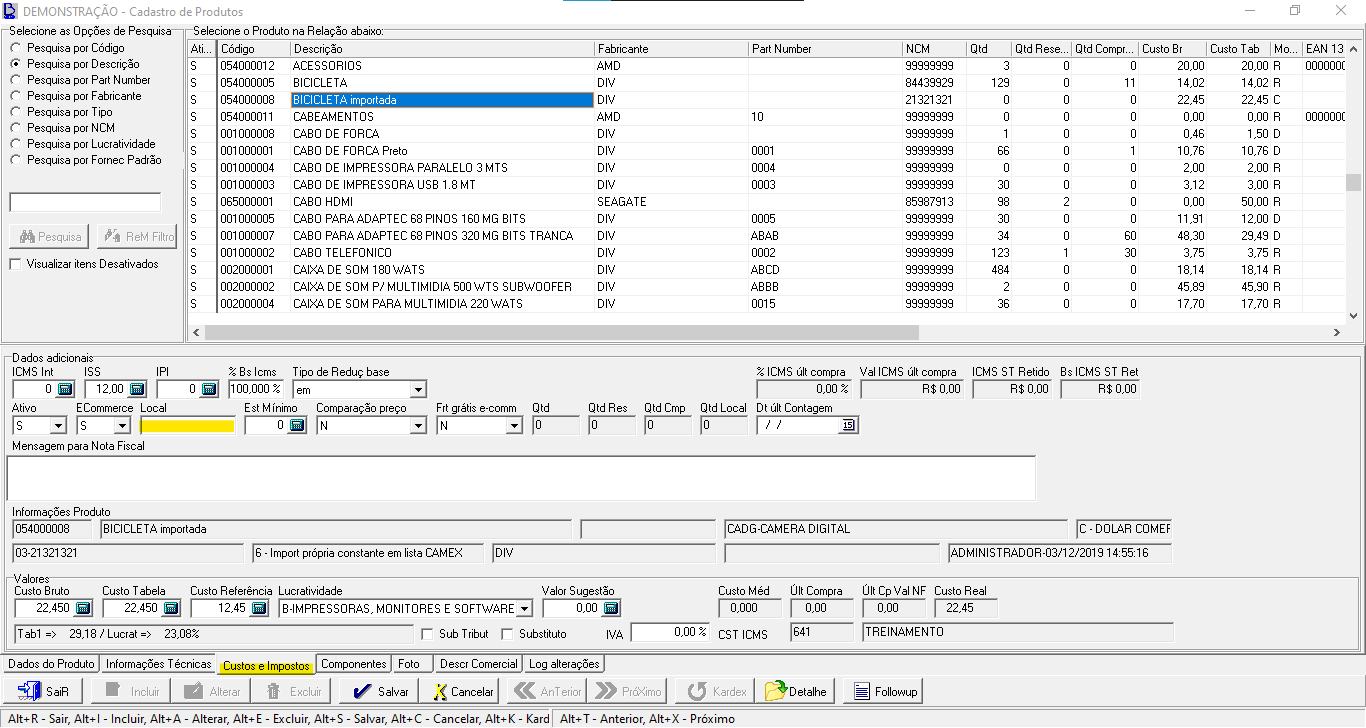This screenshot has width=1366, height=728.
Task: Click the Mensagem para Nota Fiscal text area
Action: 521,477
